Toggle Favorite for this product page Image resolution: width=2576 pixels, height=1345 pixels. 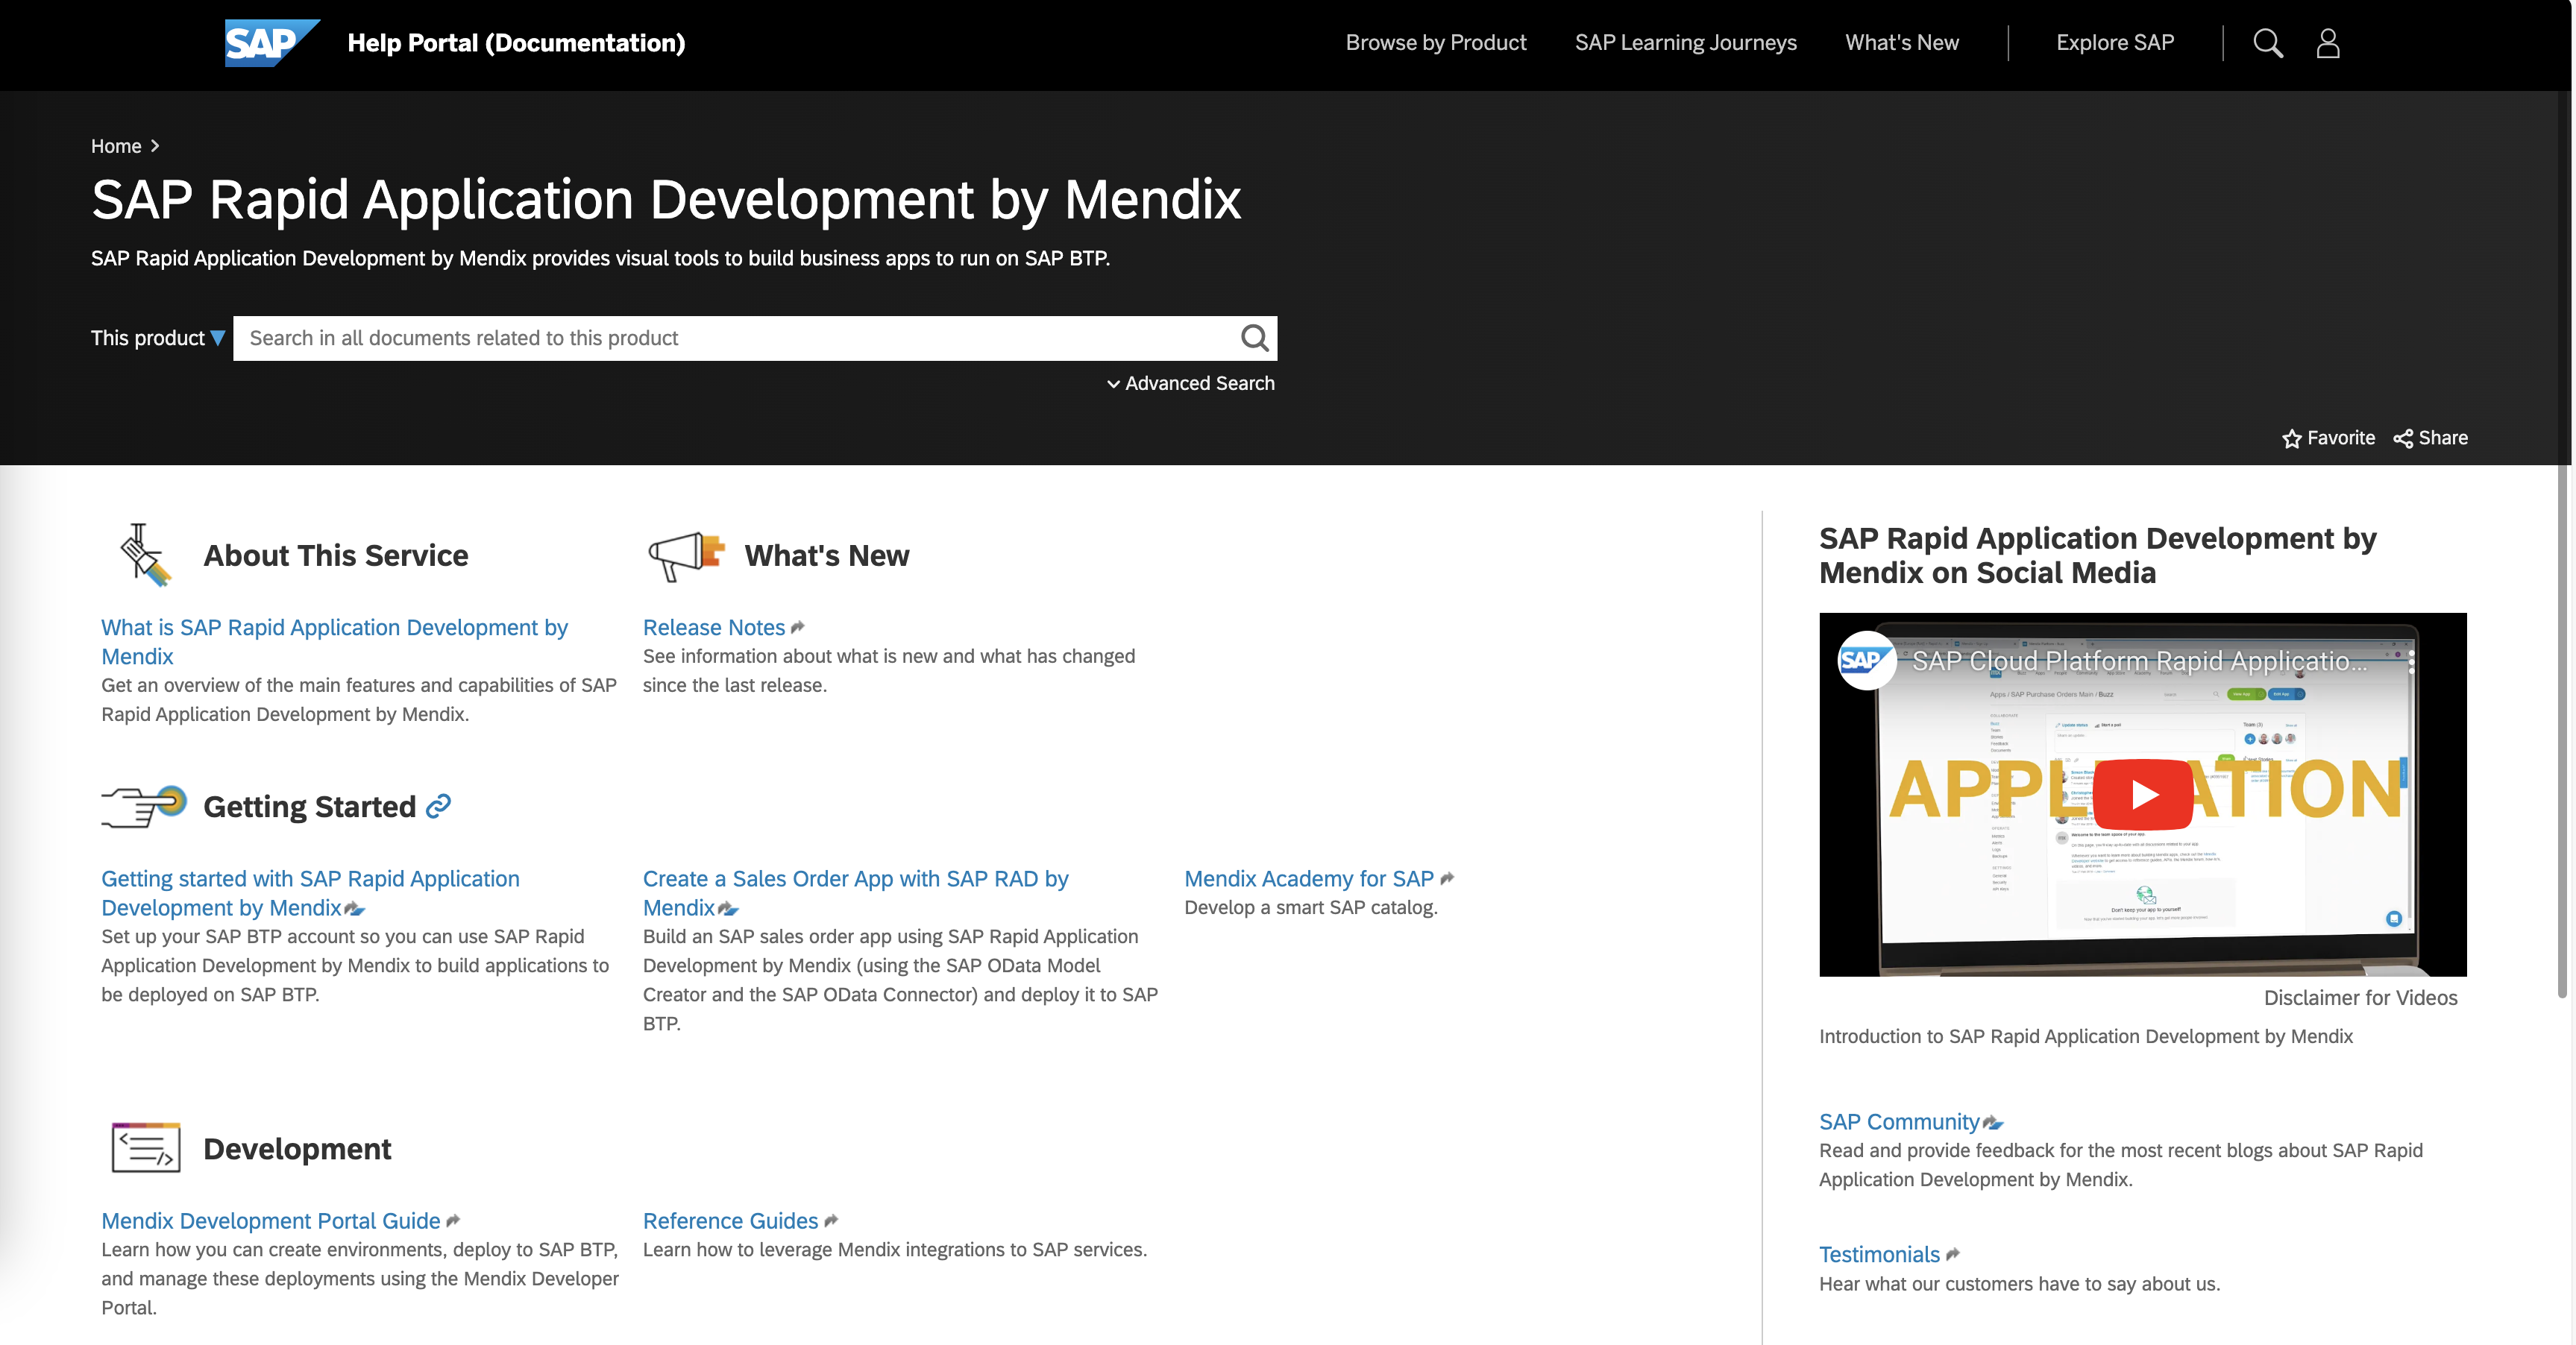pos(2293,438)
